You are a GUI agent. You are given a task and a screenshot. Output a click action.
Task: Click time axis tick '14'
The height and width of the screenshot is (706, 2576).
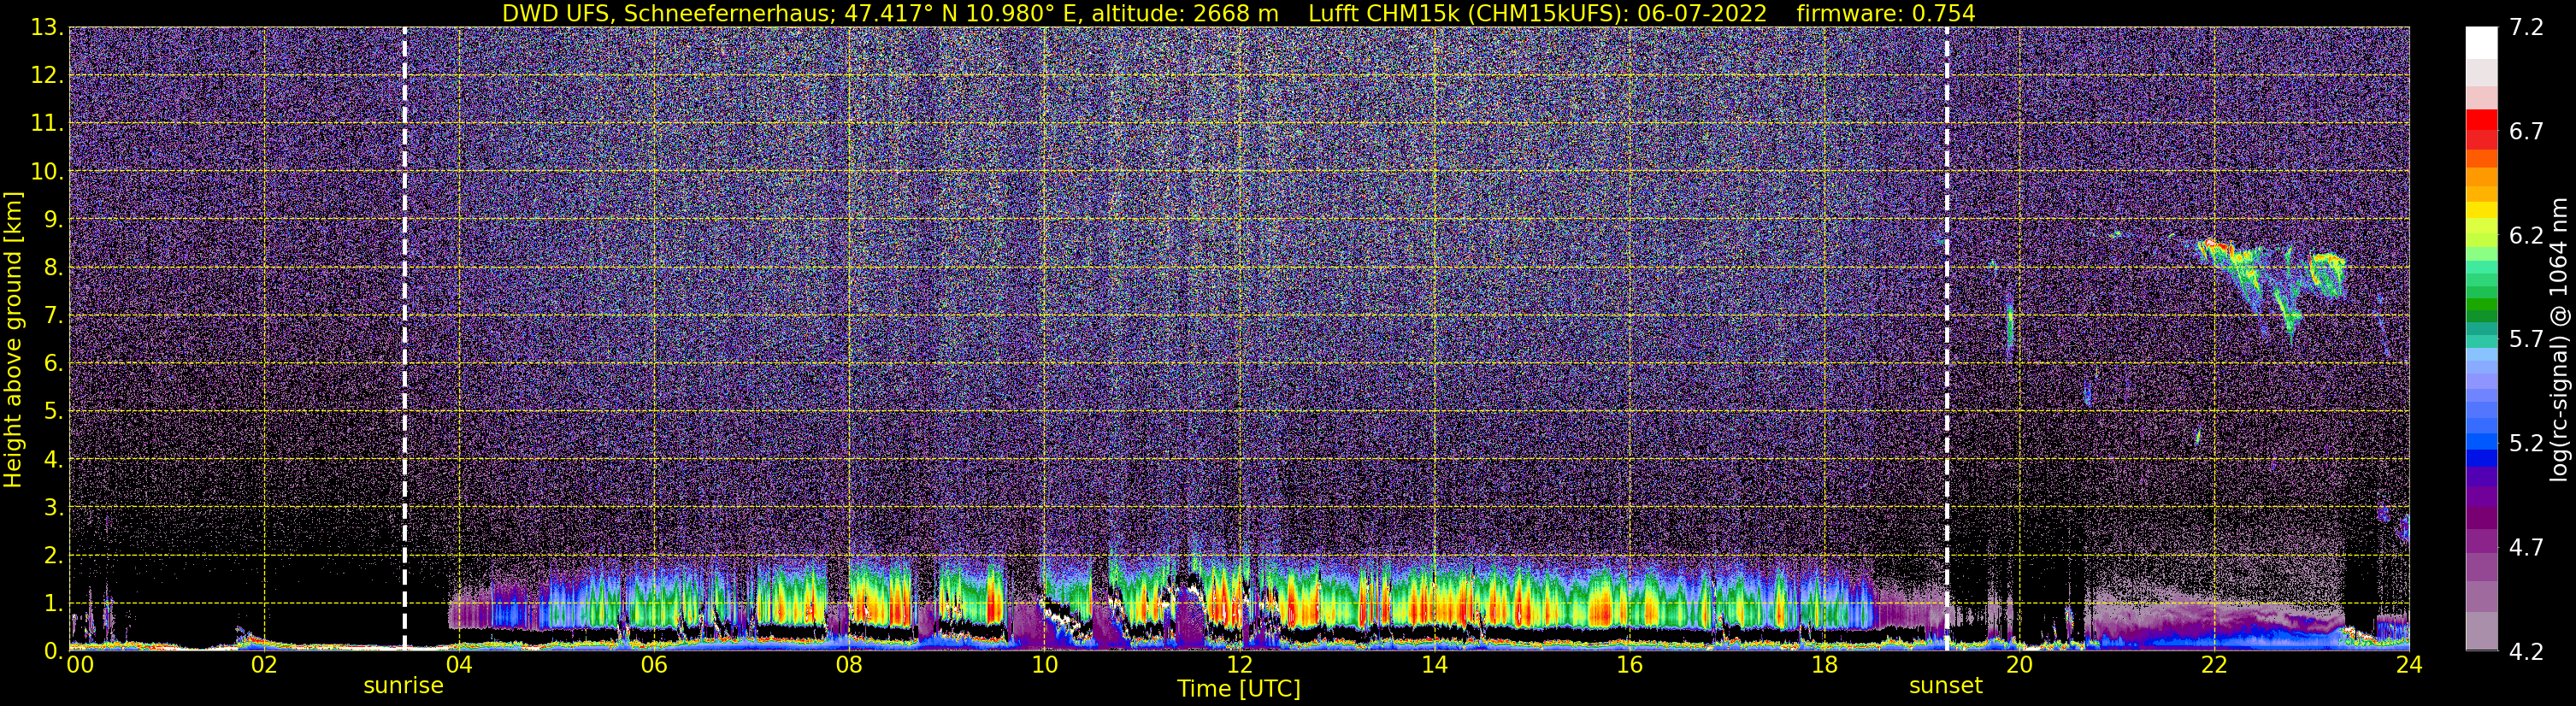point(1433,665)
